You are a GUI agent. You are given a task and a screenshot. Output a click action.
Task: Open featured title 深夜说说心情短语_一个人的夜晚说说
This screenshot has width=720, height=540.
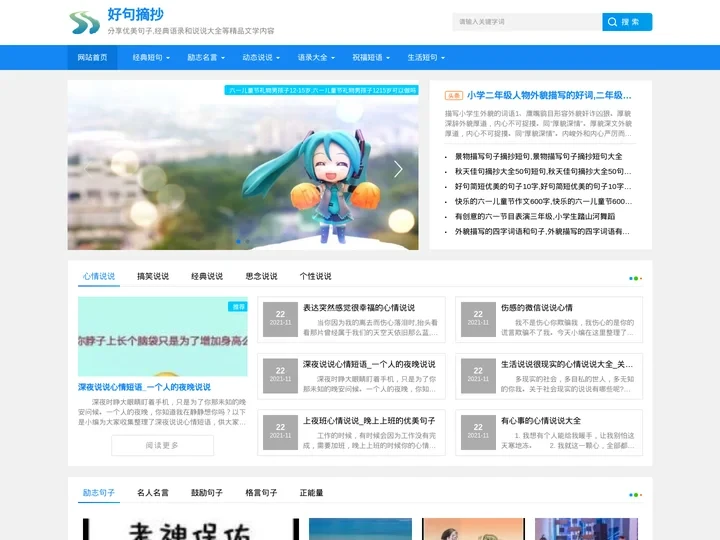[144, 387]
